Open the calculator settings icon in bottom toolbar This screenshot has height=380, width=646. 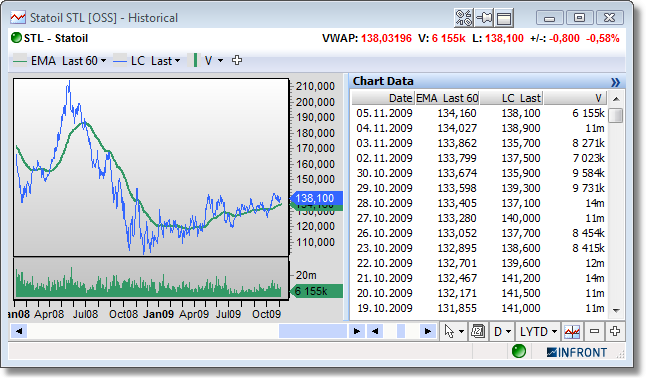478,331
